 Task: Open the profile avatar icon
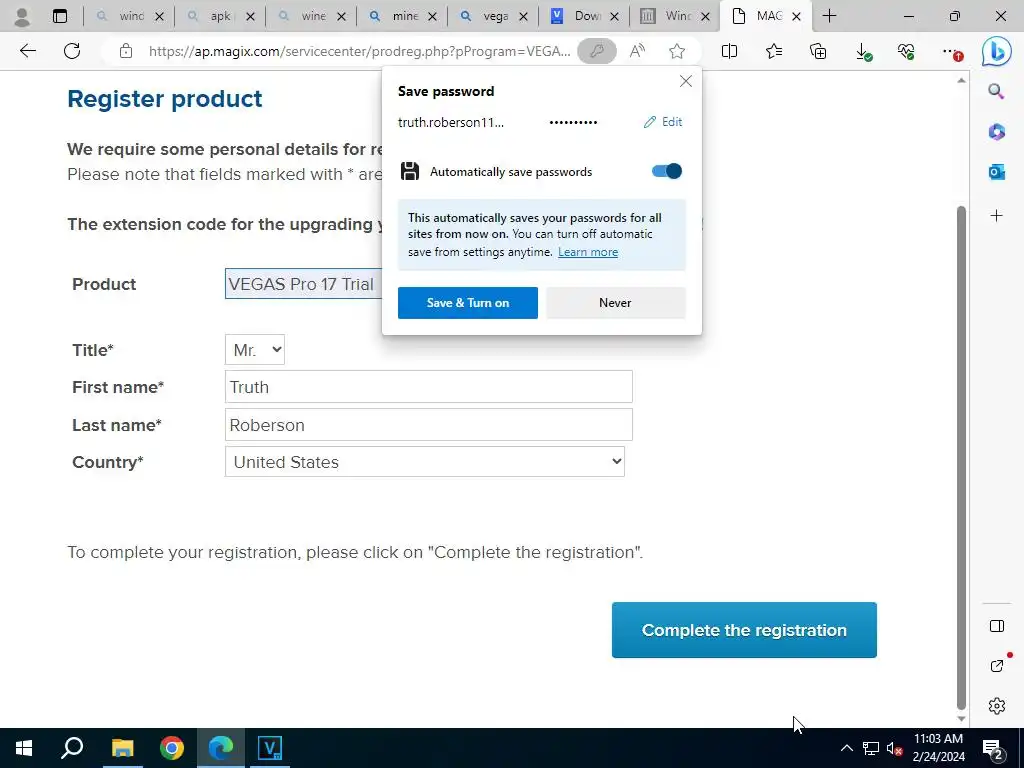(22, 16)
